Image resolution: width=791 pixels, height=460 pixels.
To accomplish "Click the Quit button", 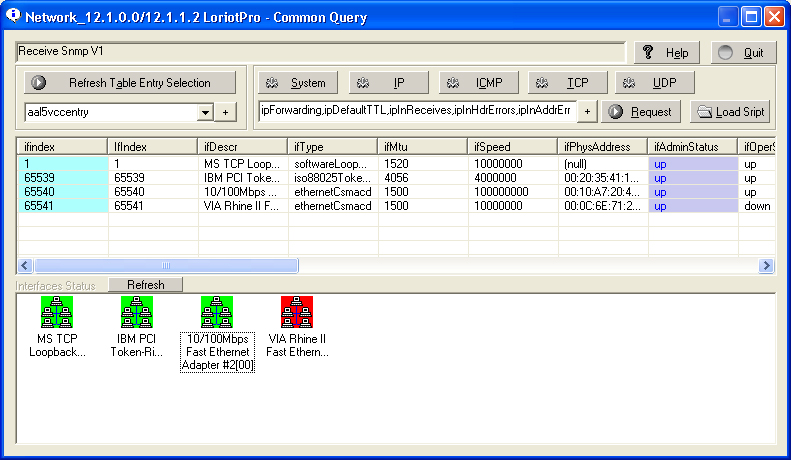I will [x=743, y=53].
